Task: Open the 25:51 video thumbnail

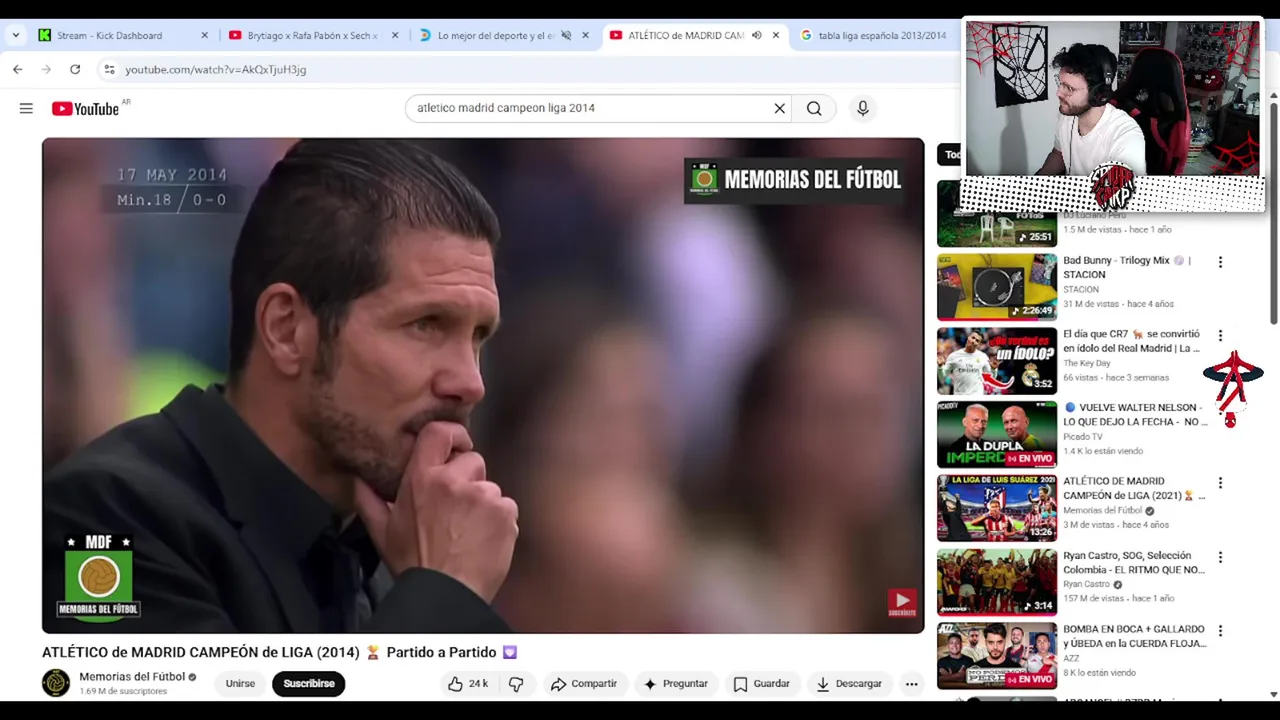Action: [997, 214]
